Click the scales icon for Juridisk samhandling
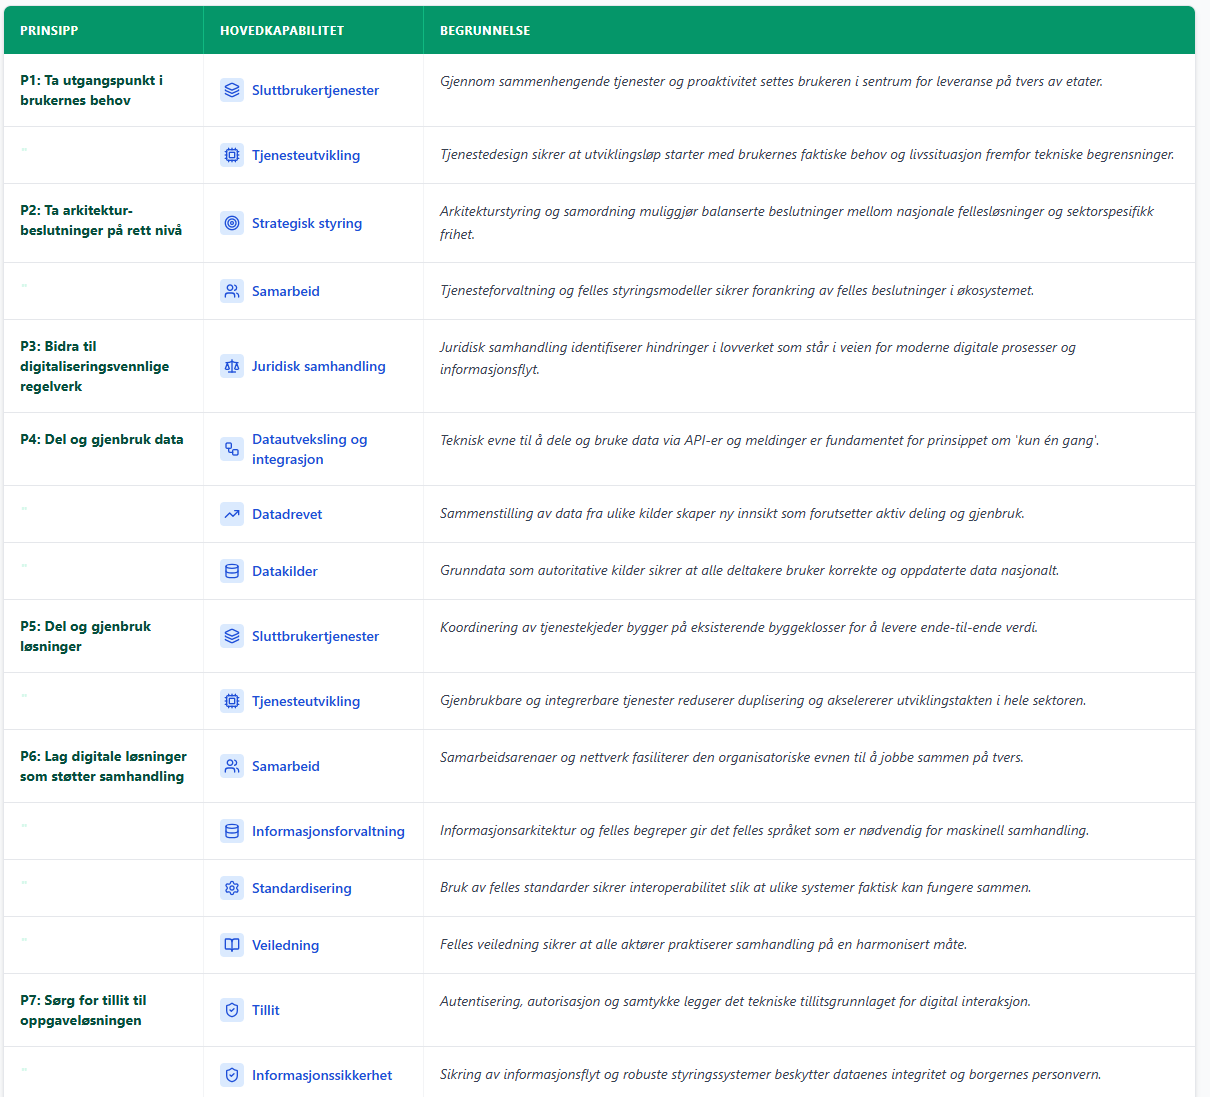The width and height of the screenshot is (1210, 1097). tap(232, 366)
